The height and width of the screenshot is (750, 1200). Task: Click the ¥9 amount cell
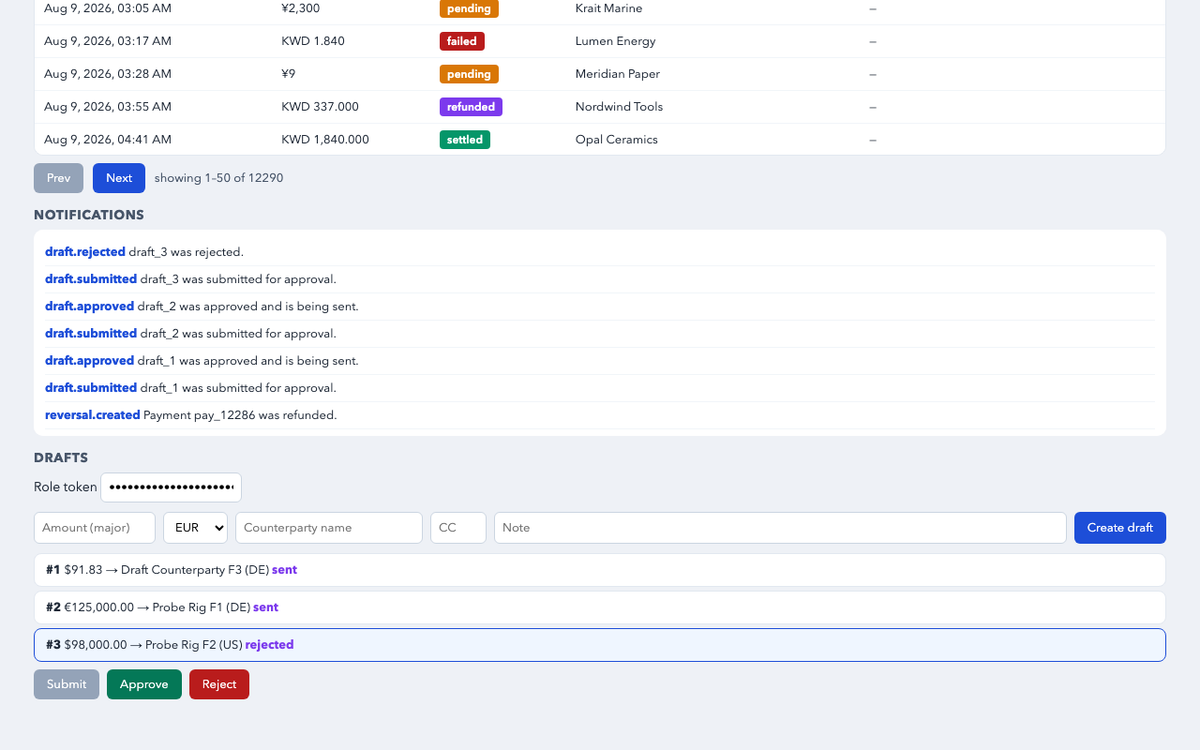click(288, 74)
